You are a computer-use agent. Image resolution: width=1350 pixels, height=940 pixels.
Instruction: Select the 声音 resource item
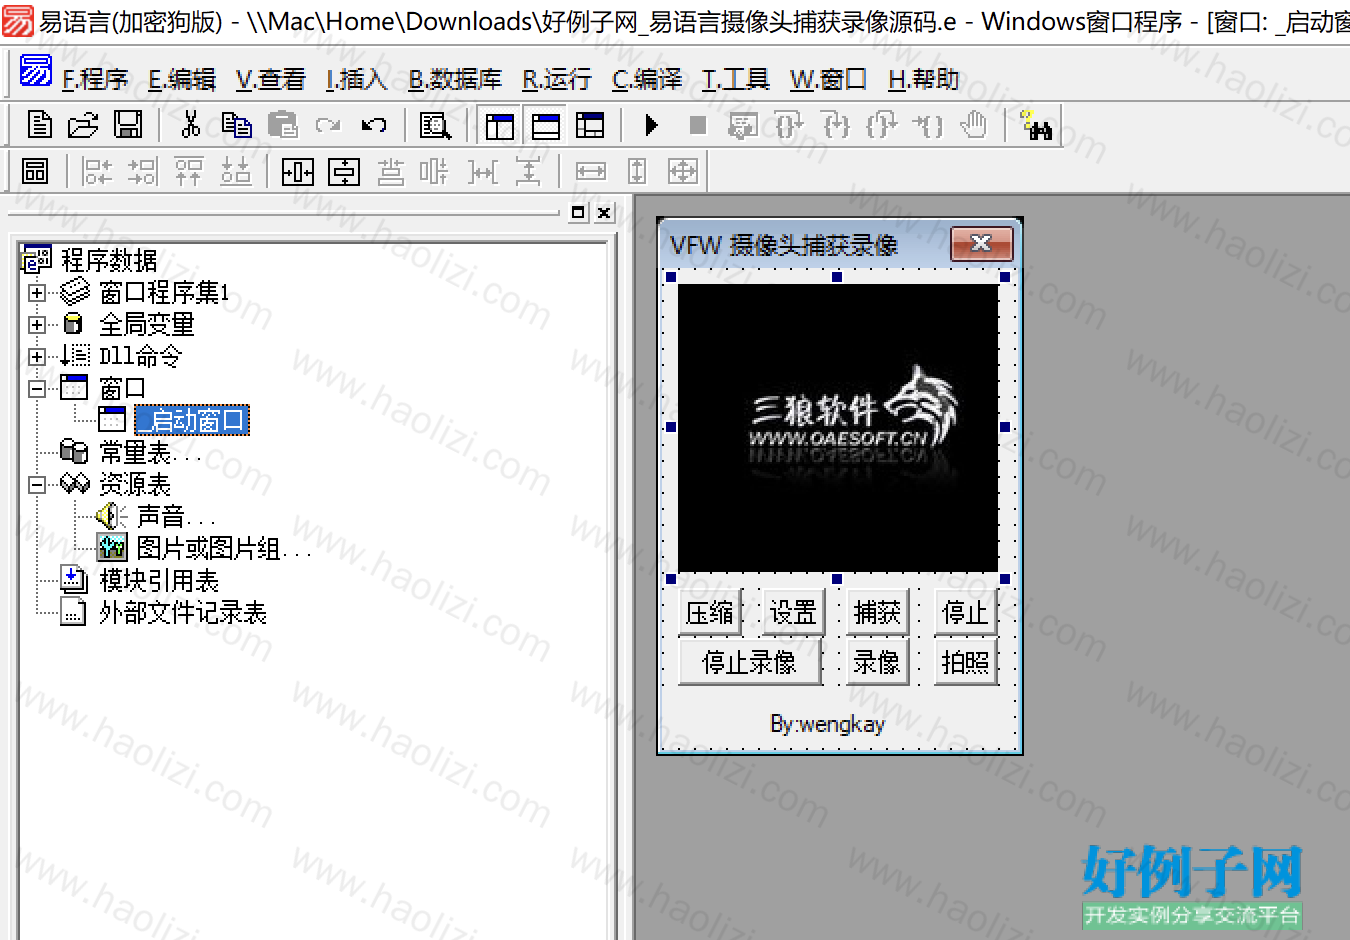click(175, 517)
